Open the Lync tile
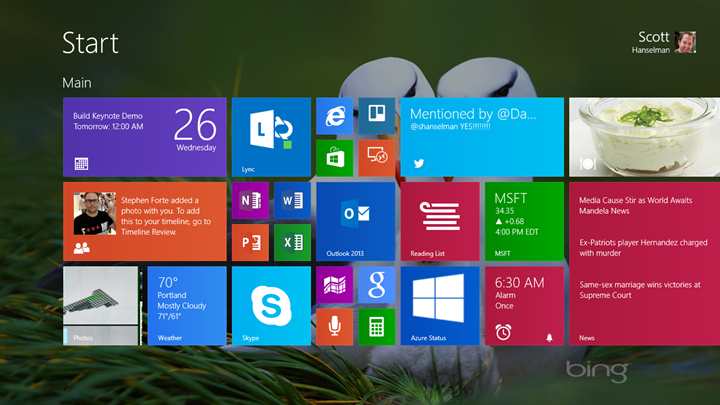This screenshot has width=720, height=405. click(x=271, y=137)
